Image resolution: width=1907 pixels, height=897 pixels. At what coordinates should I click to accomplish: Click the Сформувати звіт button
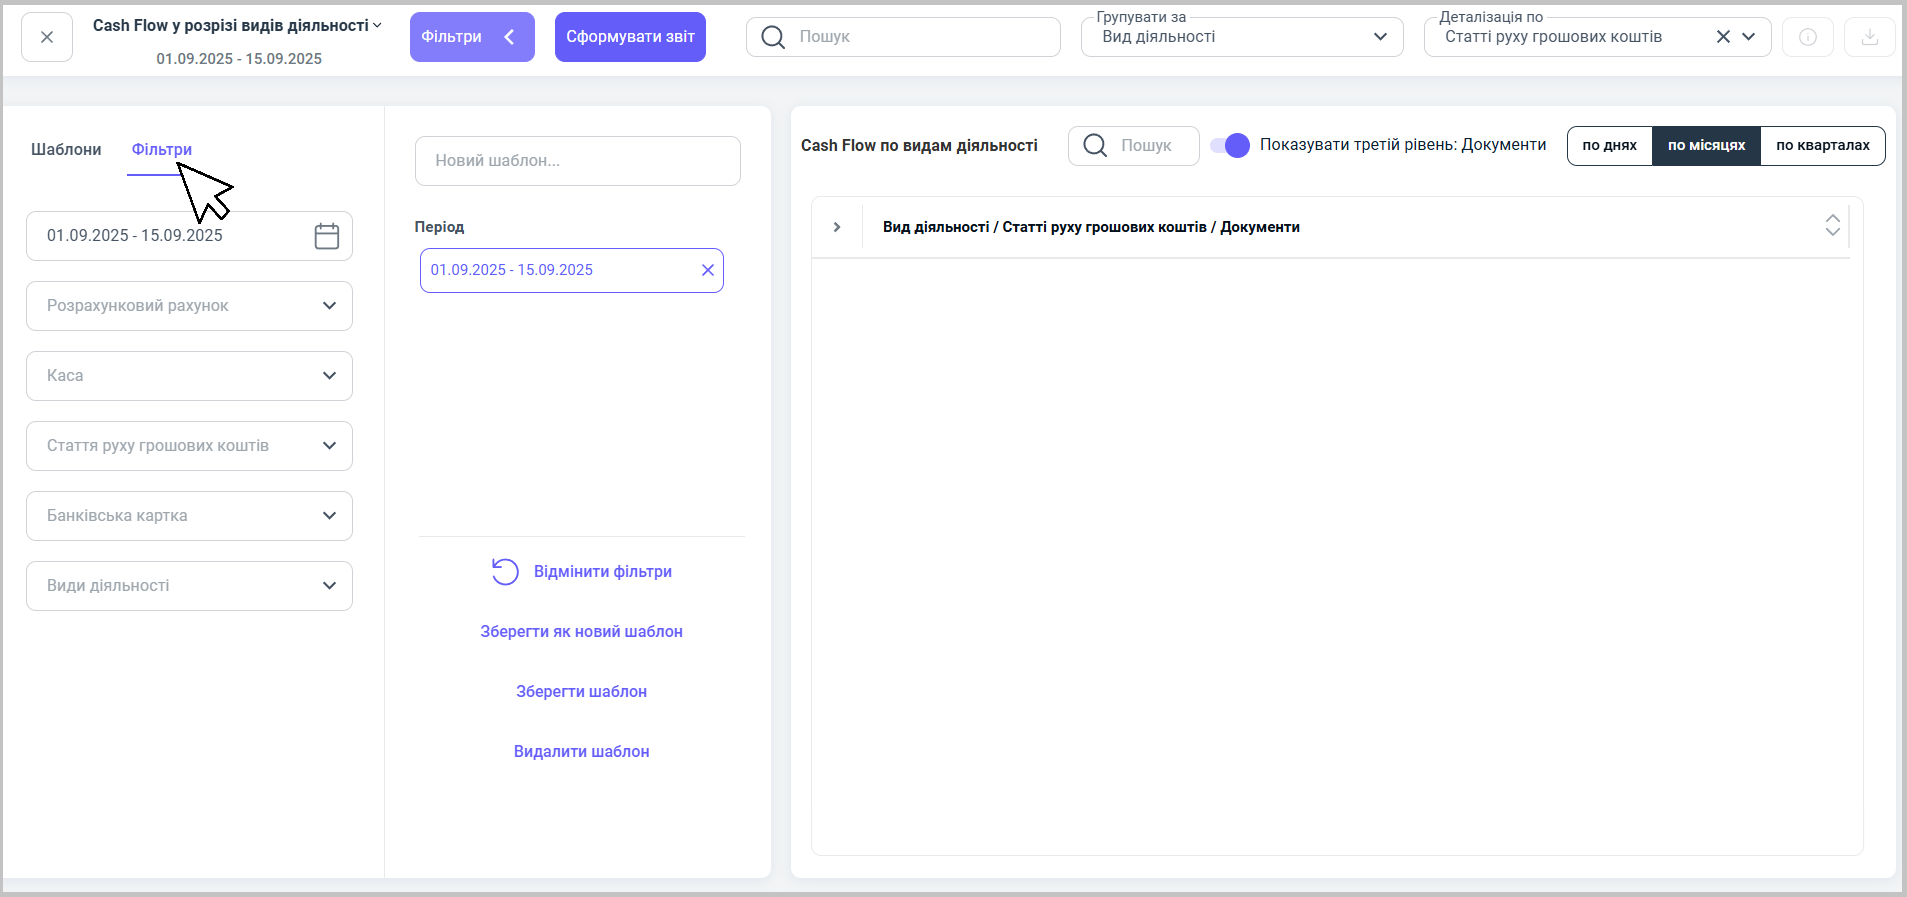[630, 37]
